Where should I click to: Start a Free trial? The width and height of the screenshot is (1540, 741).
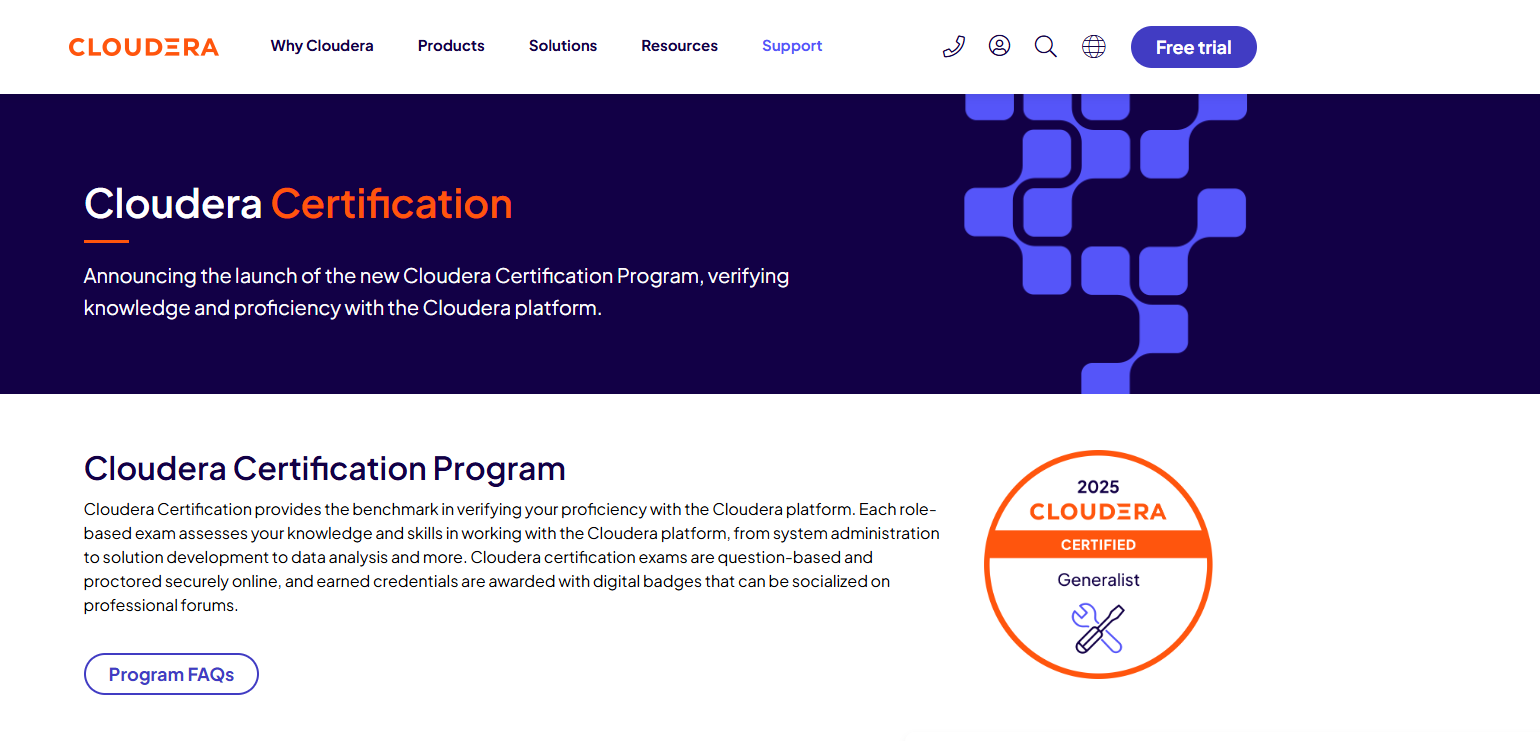click(1194, 47)
